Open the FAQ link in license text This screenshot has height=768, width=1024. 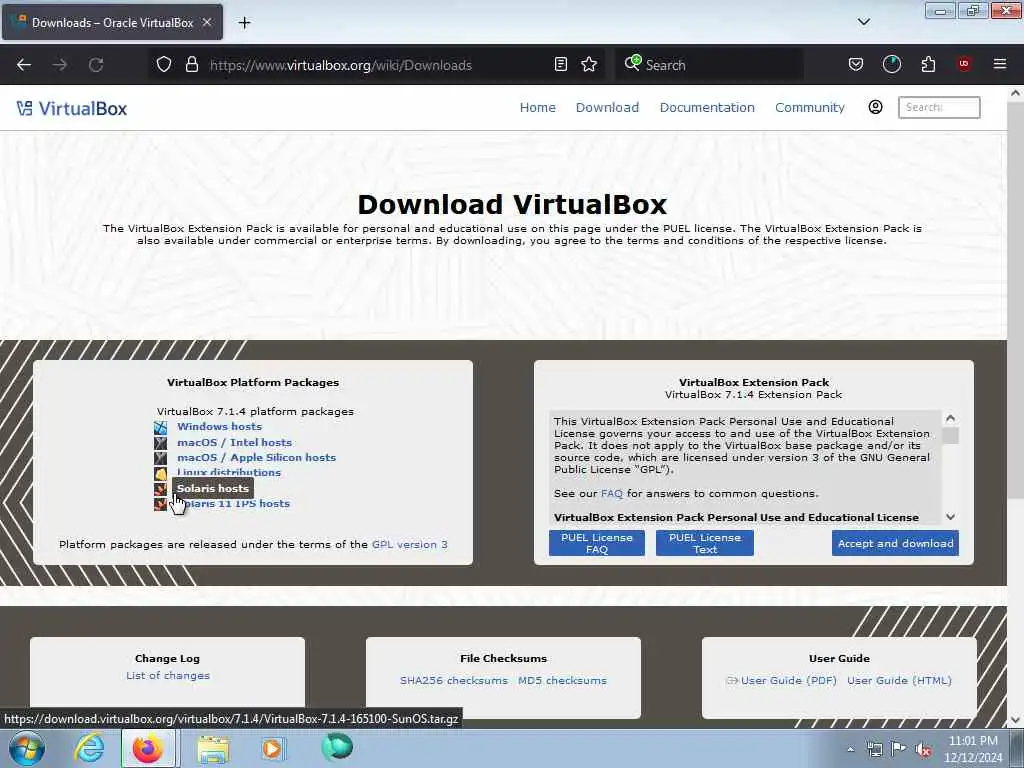coord(611,494)
